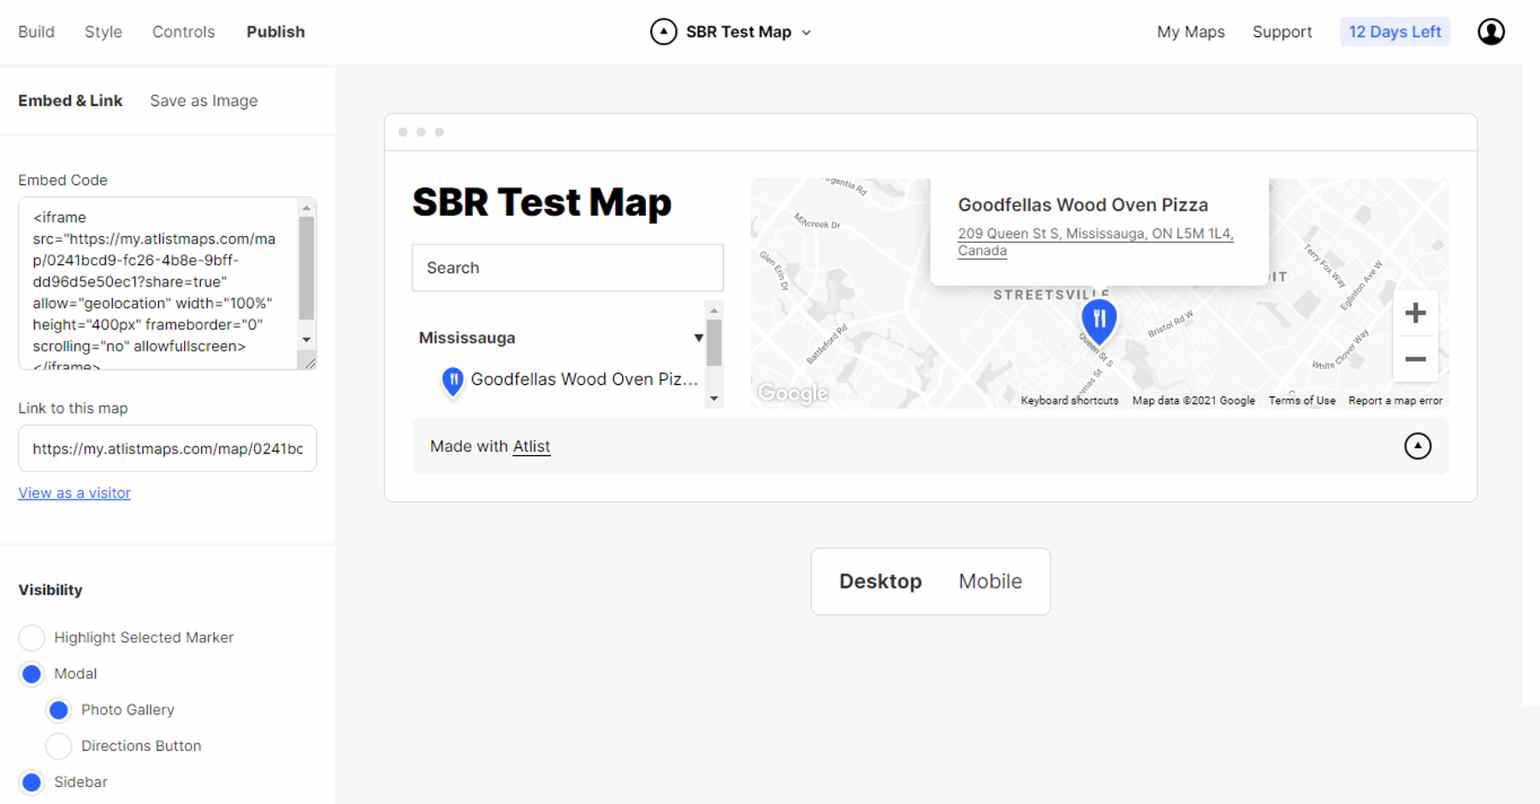Enable the Directions Button option
Image resolution: width=1540 pixels, height=804 pixels.
(x=59, y=746)
